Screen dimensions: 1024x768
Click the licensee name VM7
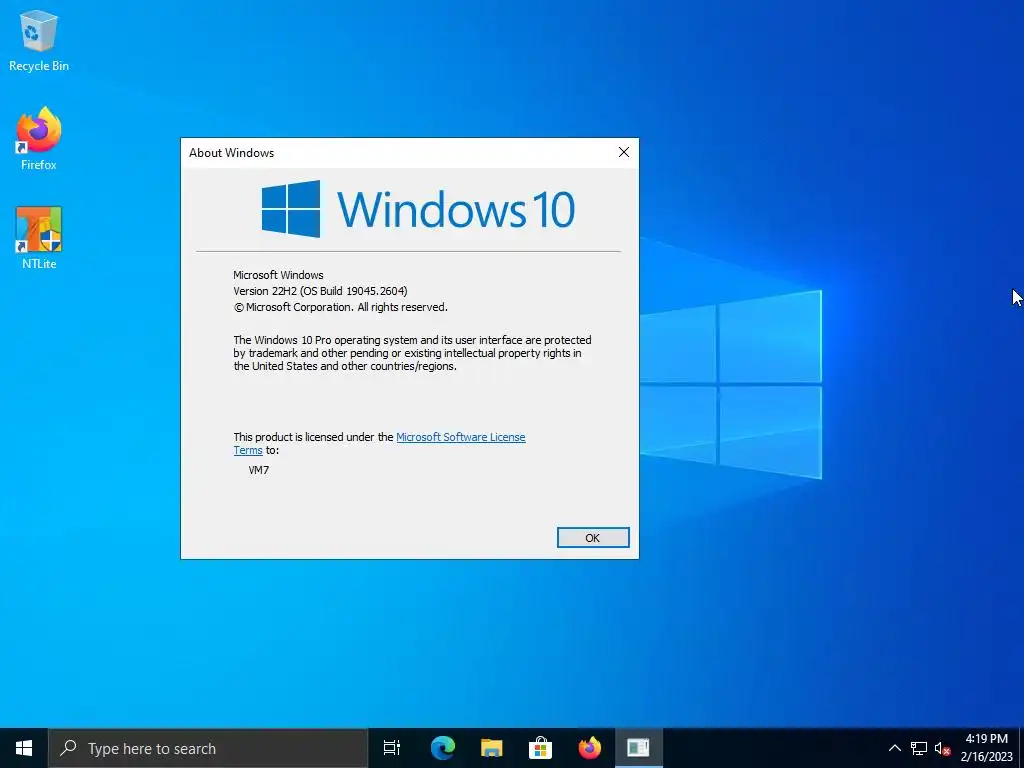[259, 470]
